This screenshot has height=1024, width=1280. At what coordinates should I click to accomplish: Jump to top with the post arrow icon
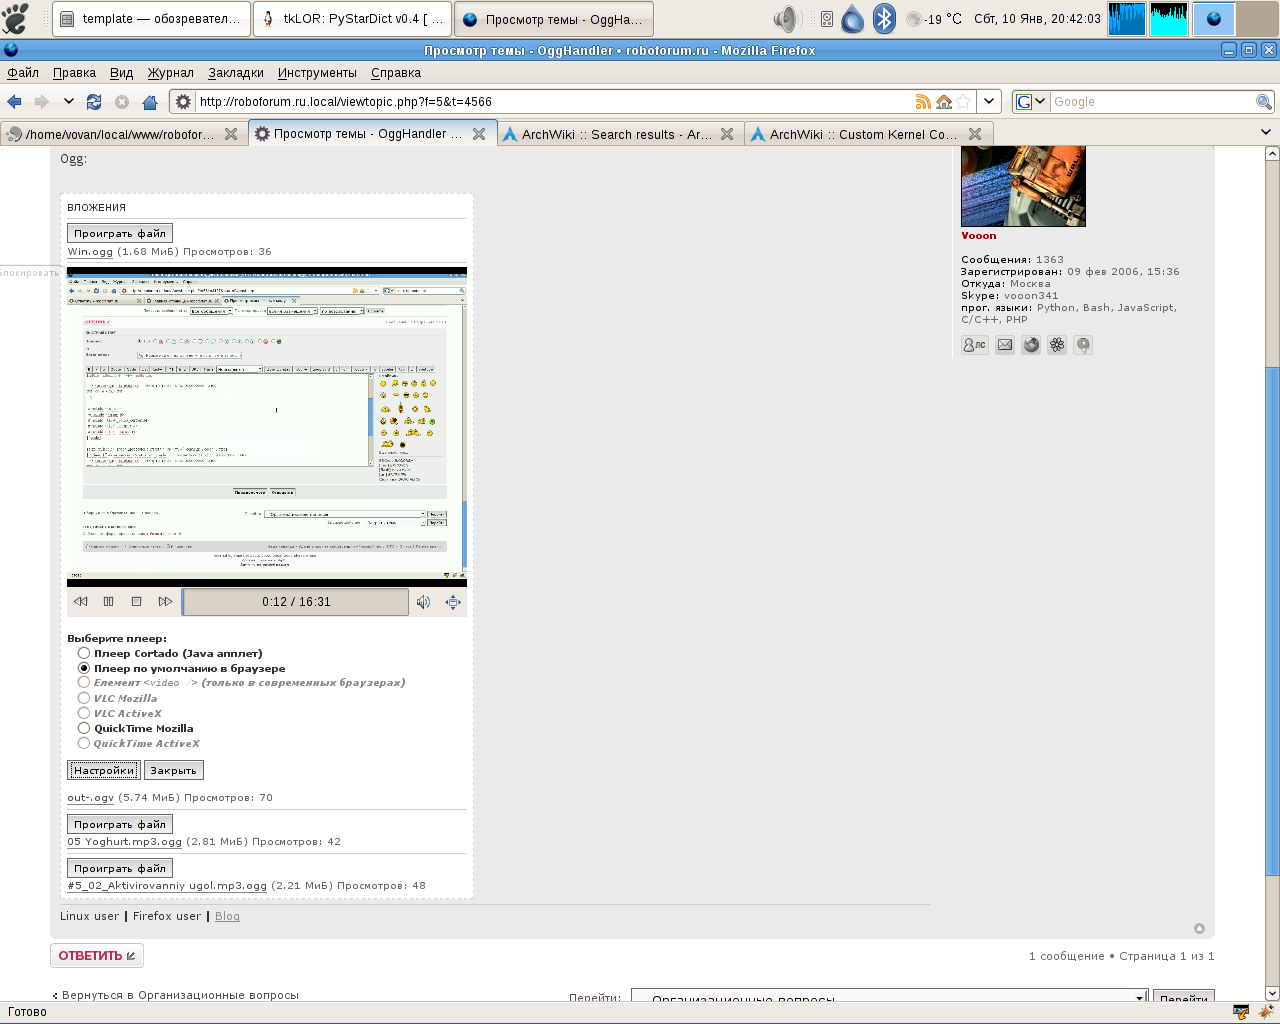1199,929
